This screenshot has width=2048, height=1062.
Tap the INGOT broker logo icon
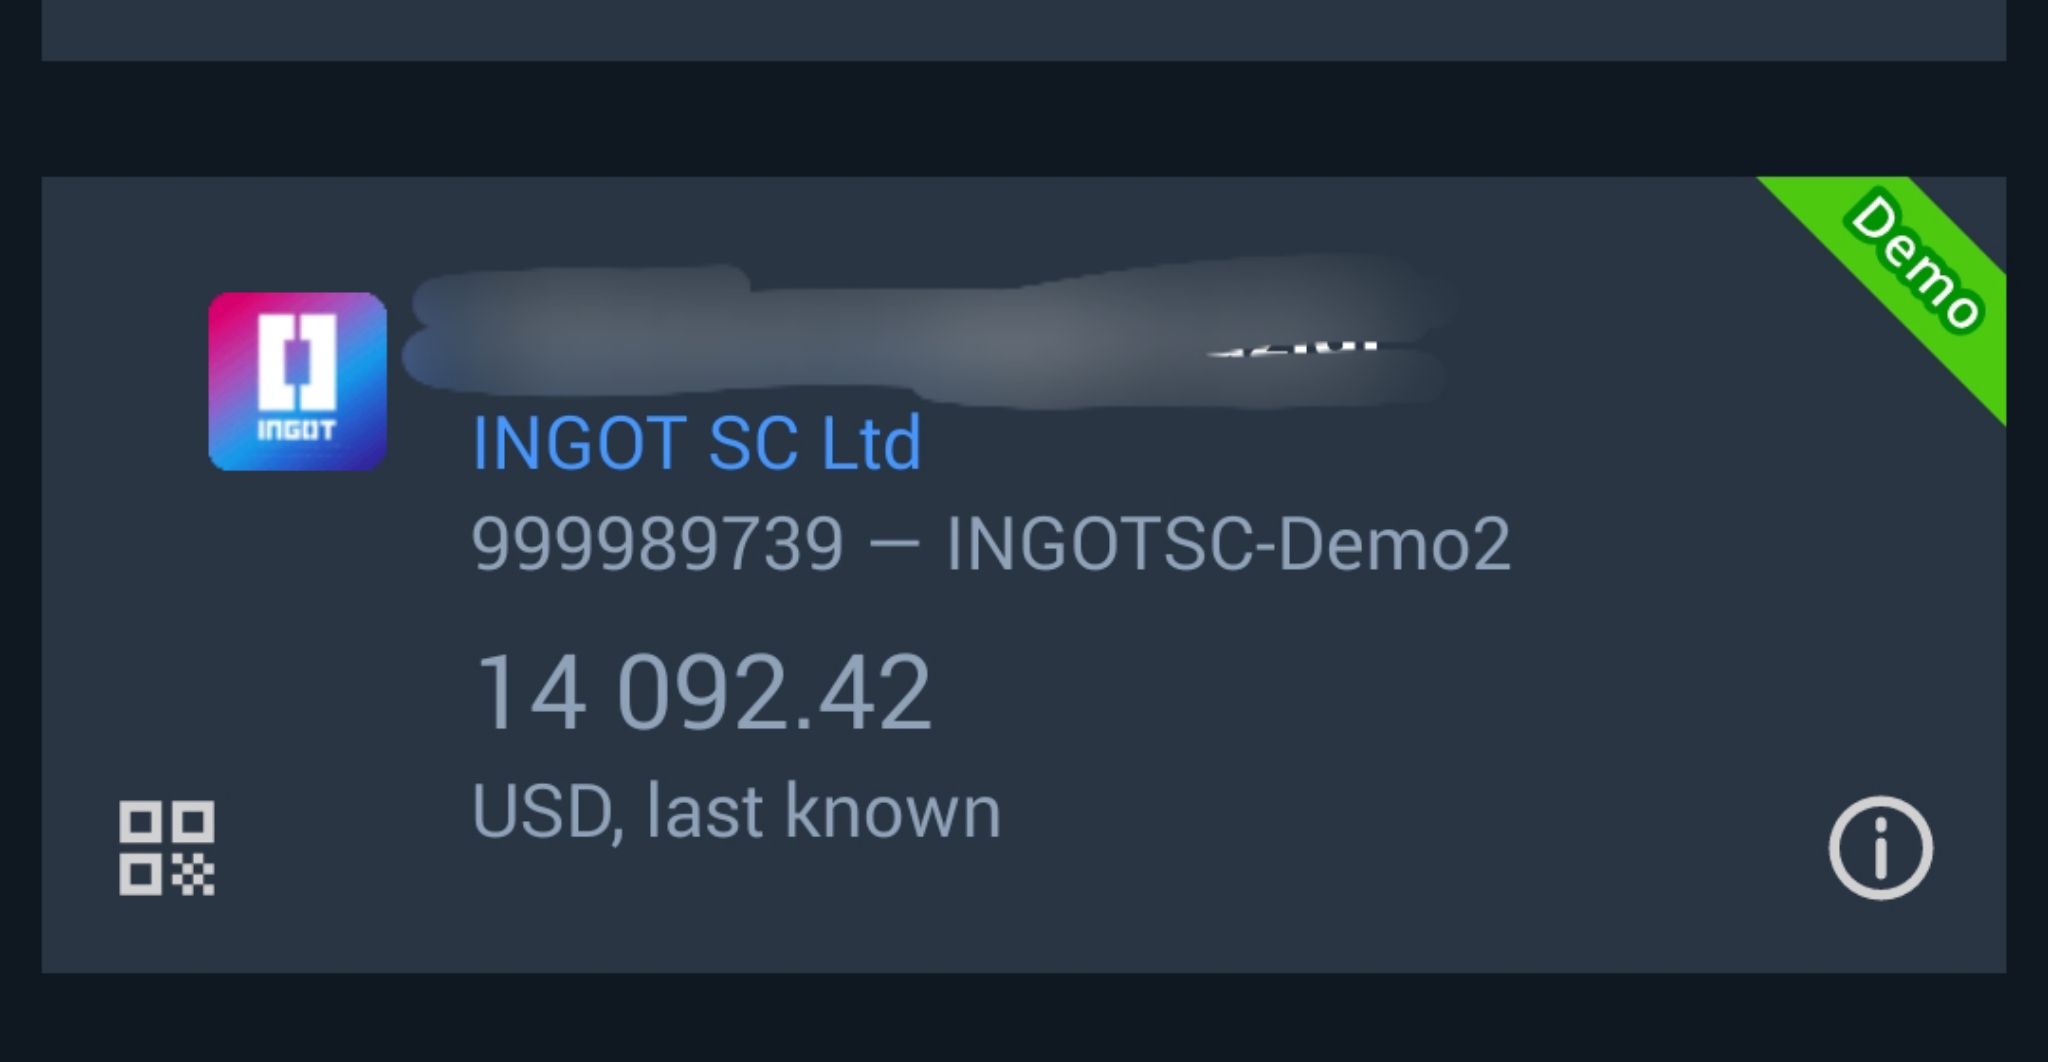click(297, 381)
